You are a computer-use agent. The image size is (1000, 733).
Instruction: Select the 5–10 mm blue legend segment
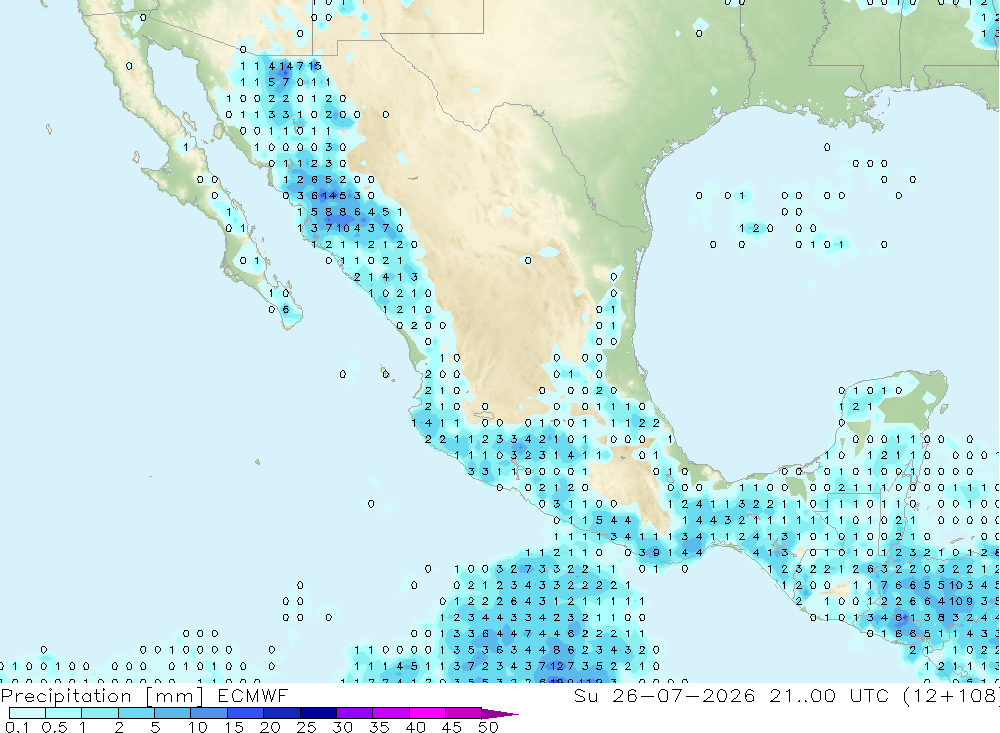tap(173, 713)
